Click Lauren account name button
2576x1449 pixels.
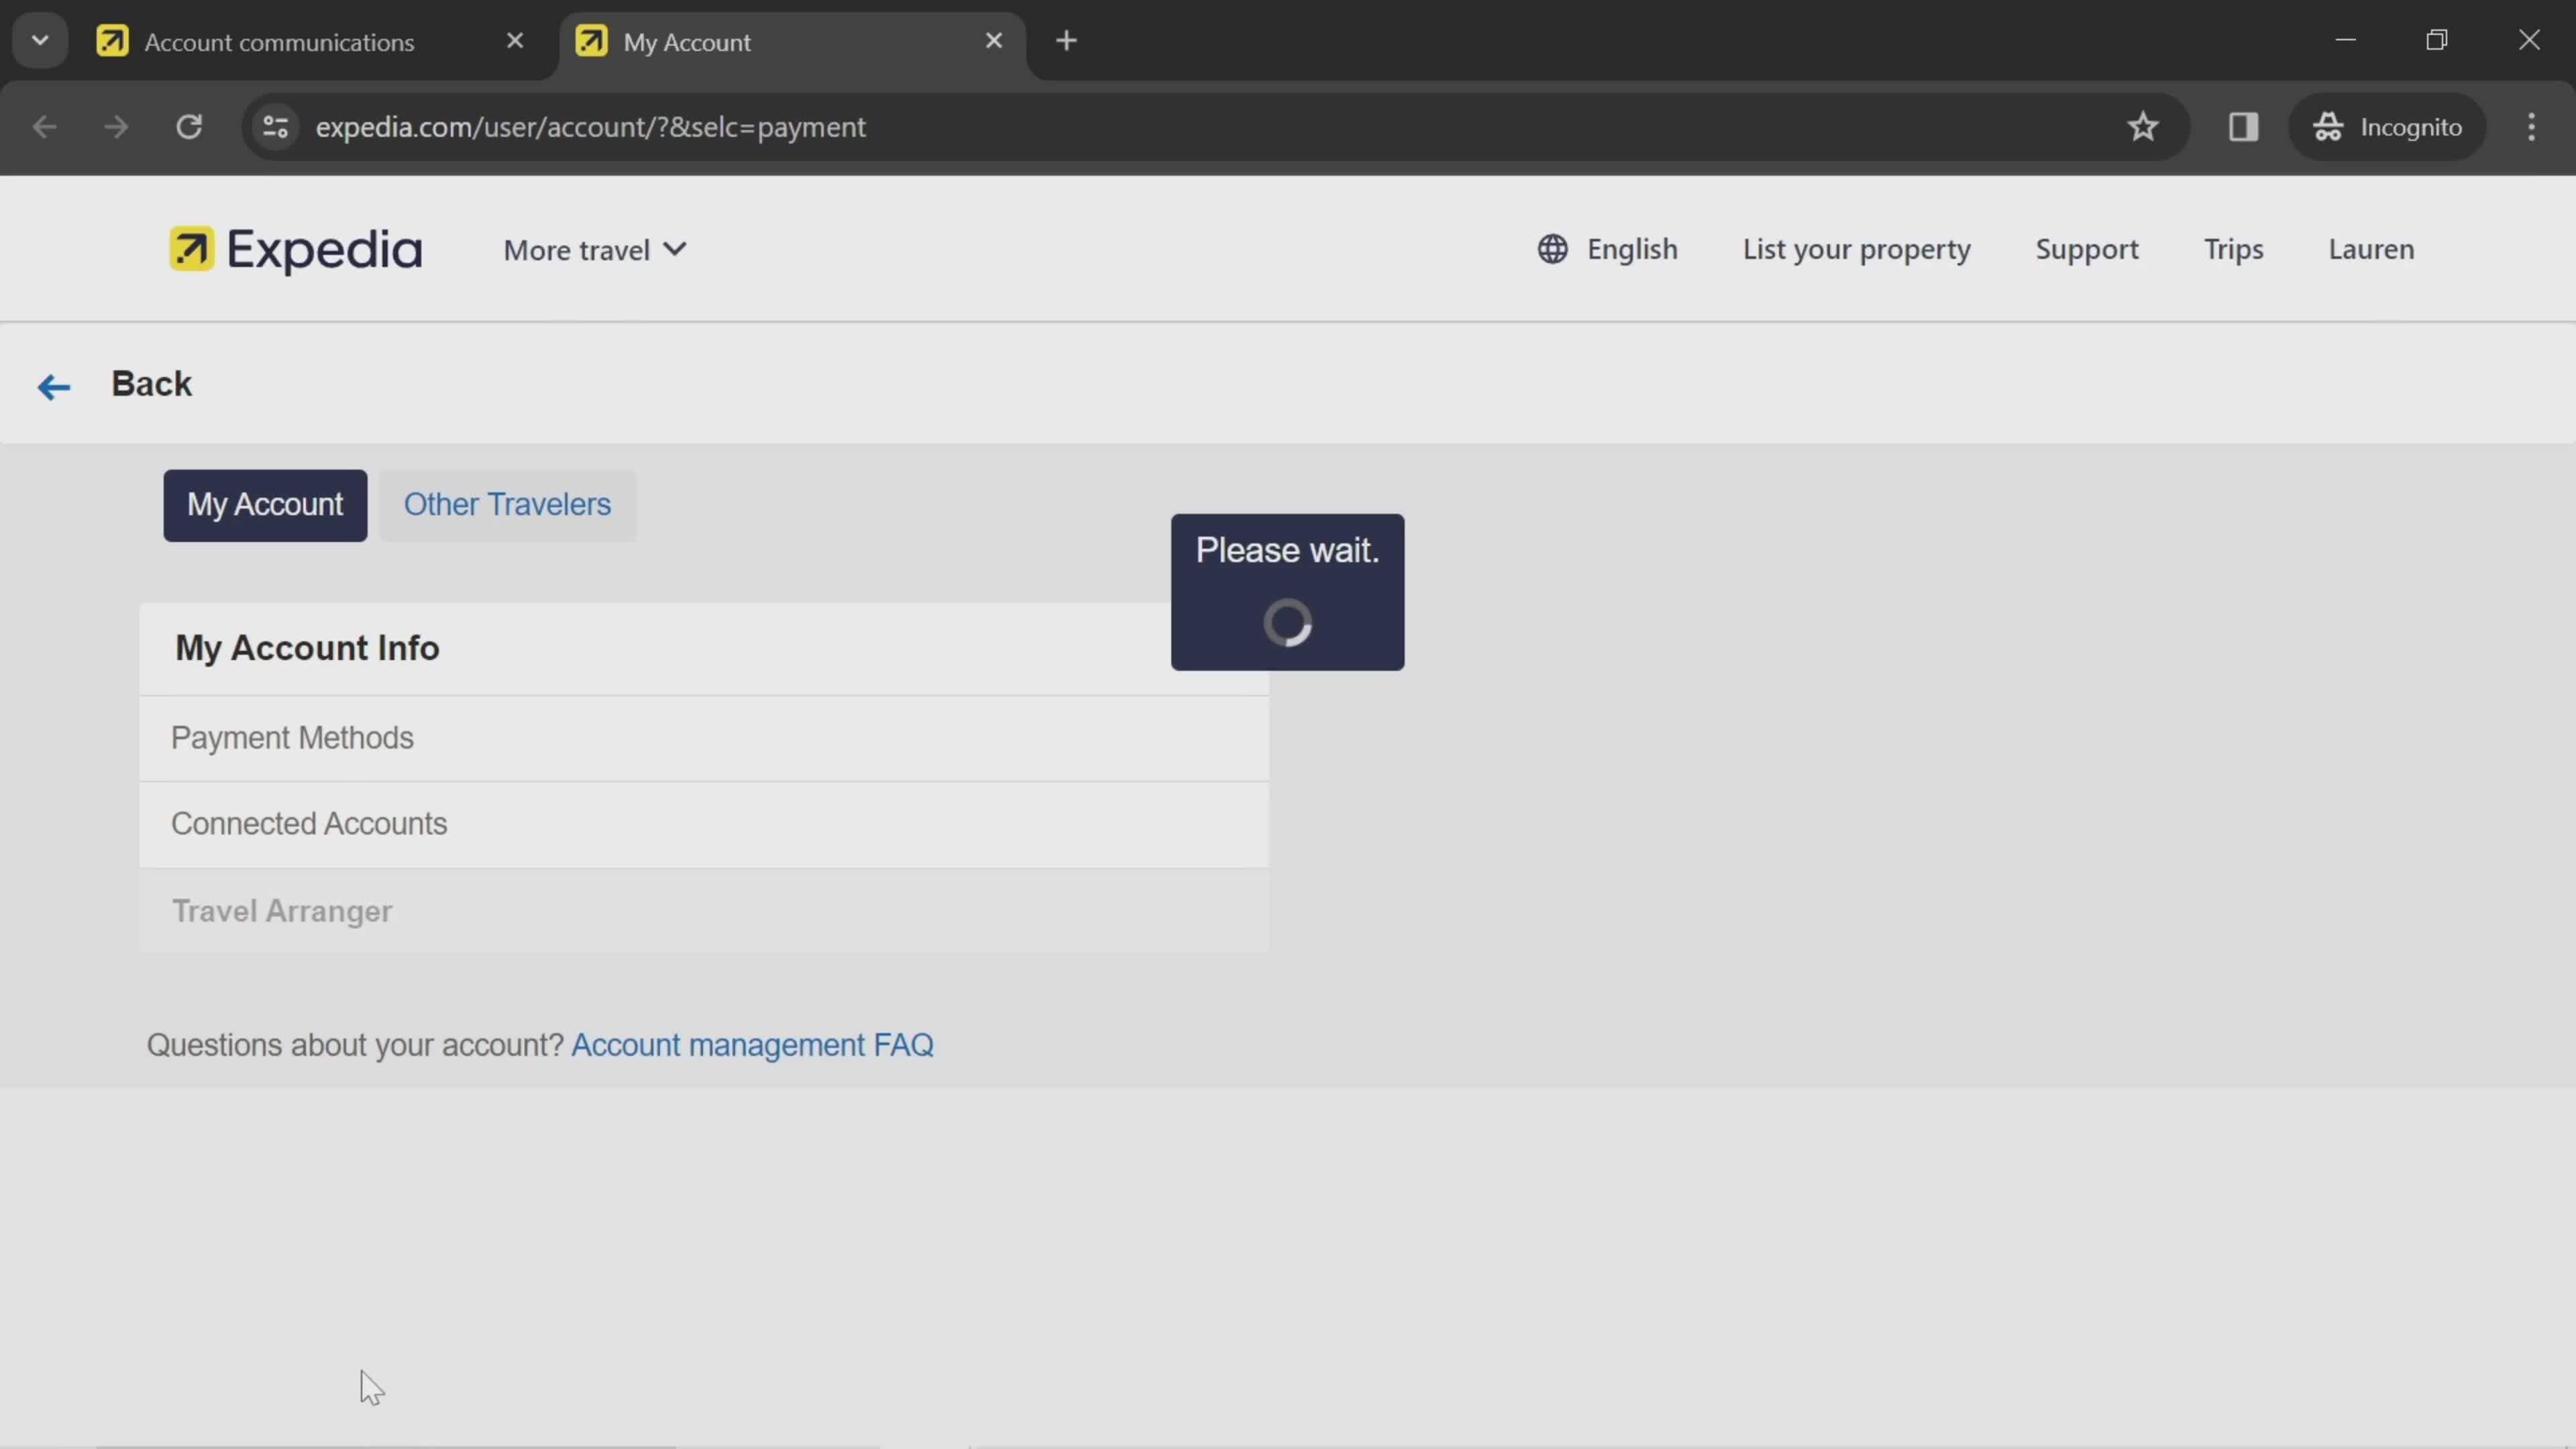[x=2373, y=248]
